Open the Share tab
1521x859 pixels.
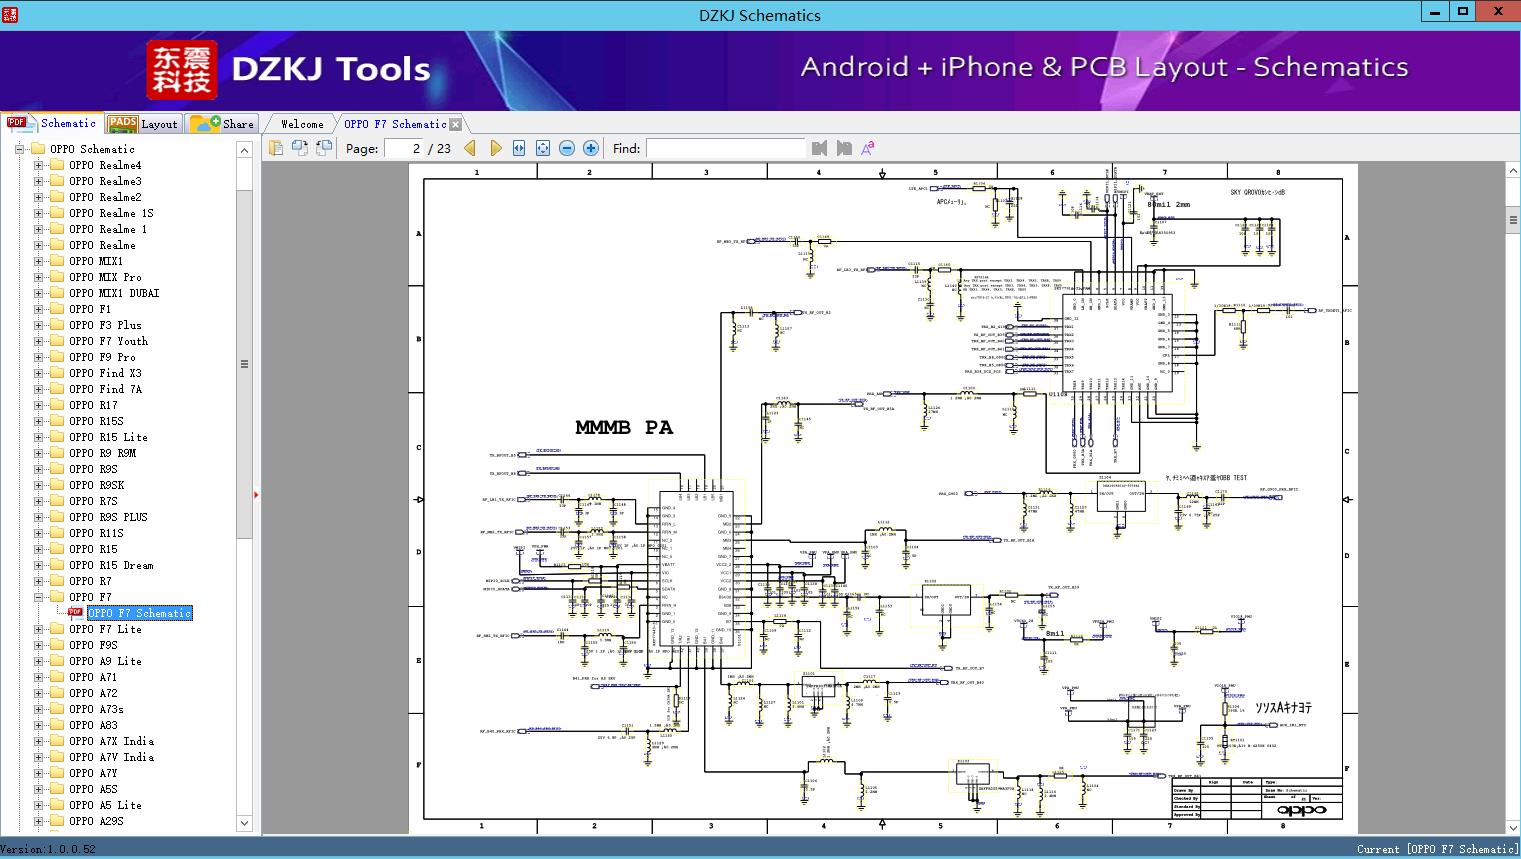pyautogui.click(x=223, y=124)
